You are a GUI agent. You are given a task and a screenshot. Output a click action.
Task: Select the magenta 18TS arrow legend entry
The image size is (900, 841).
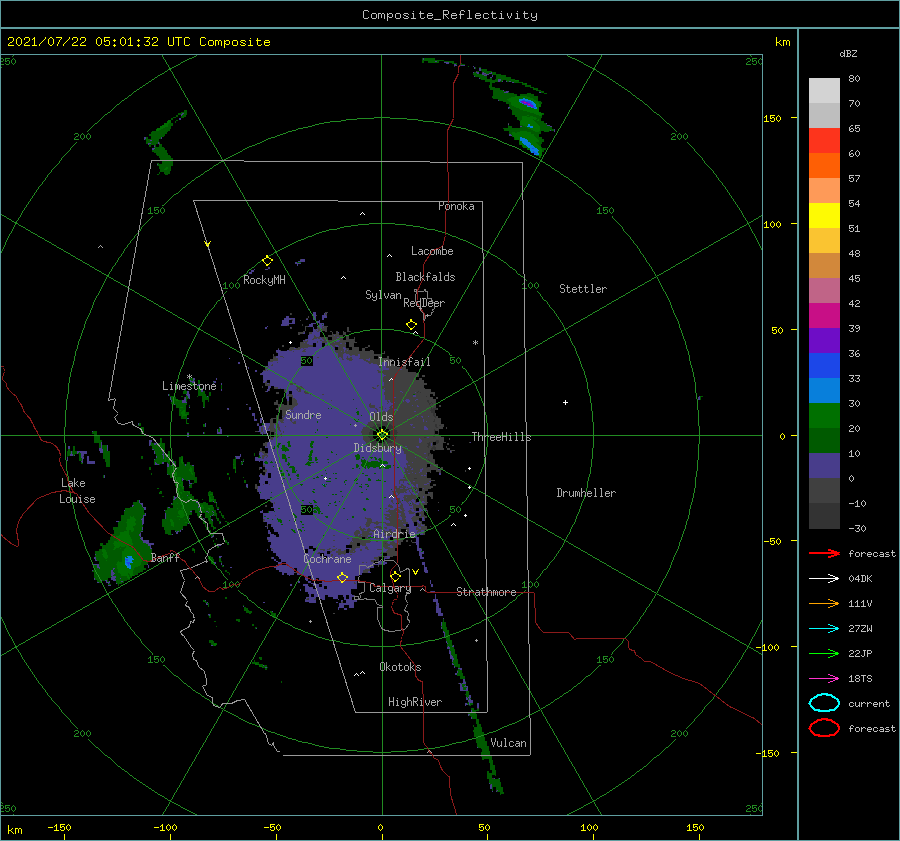pos(824,679)
